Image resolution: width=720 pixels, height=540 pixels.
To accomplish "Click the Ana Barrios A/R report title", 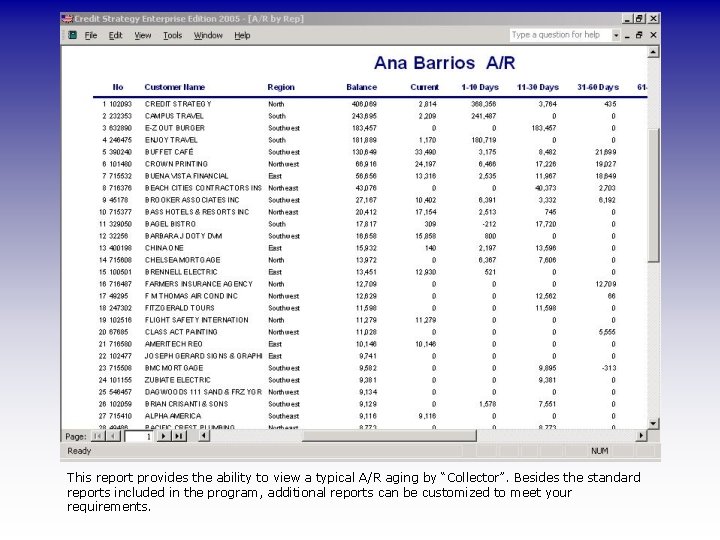I will (444, 63).
